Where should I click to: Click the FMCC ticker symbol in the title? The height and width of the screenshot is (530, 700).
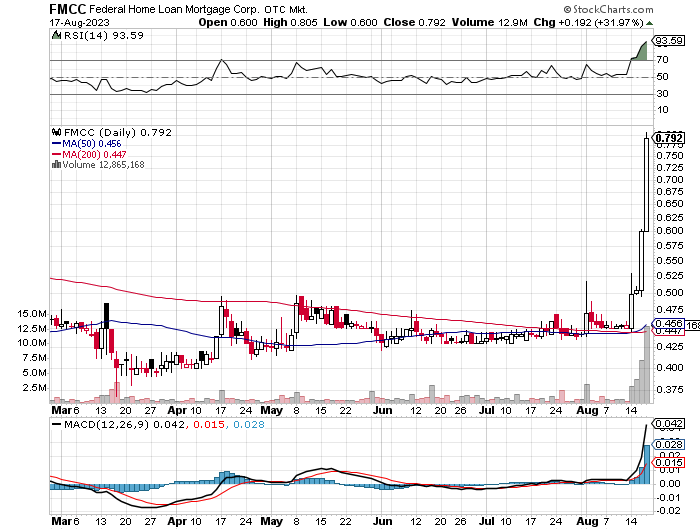pos(68,9)
